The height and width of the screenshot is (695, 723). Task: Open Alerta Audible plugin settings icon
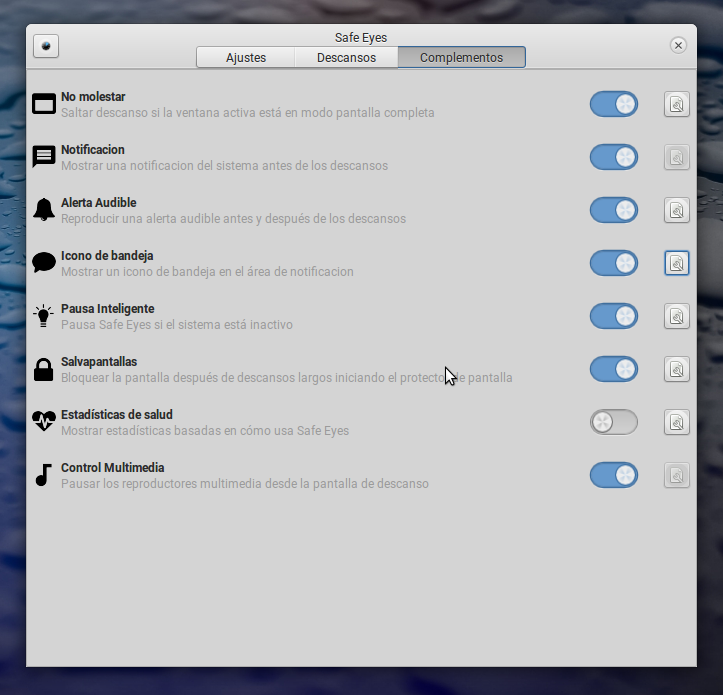coord(677,210)
